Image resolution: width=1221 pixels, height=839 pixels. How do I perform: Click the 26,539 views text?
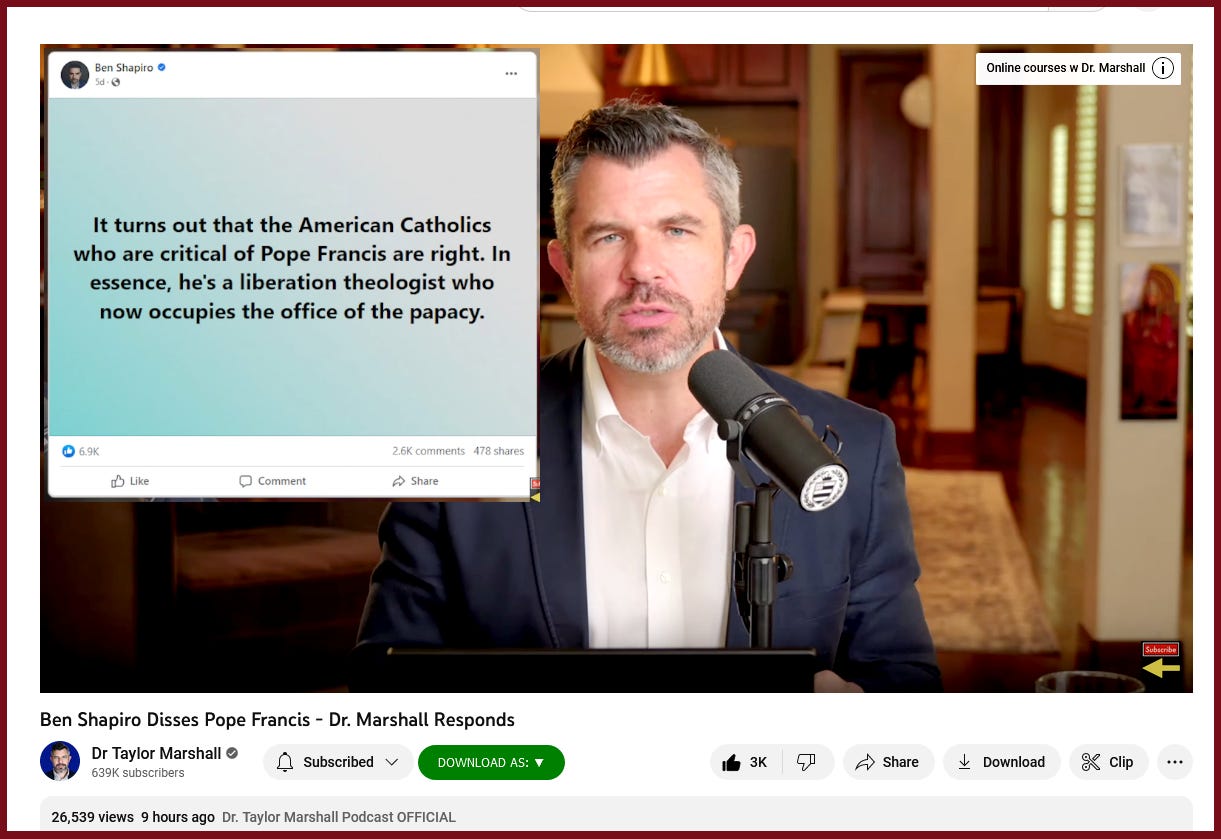tap(93, 817)
